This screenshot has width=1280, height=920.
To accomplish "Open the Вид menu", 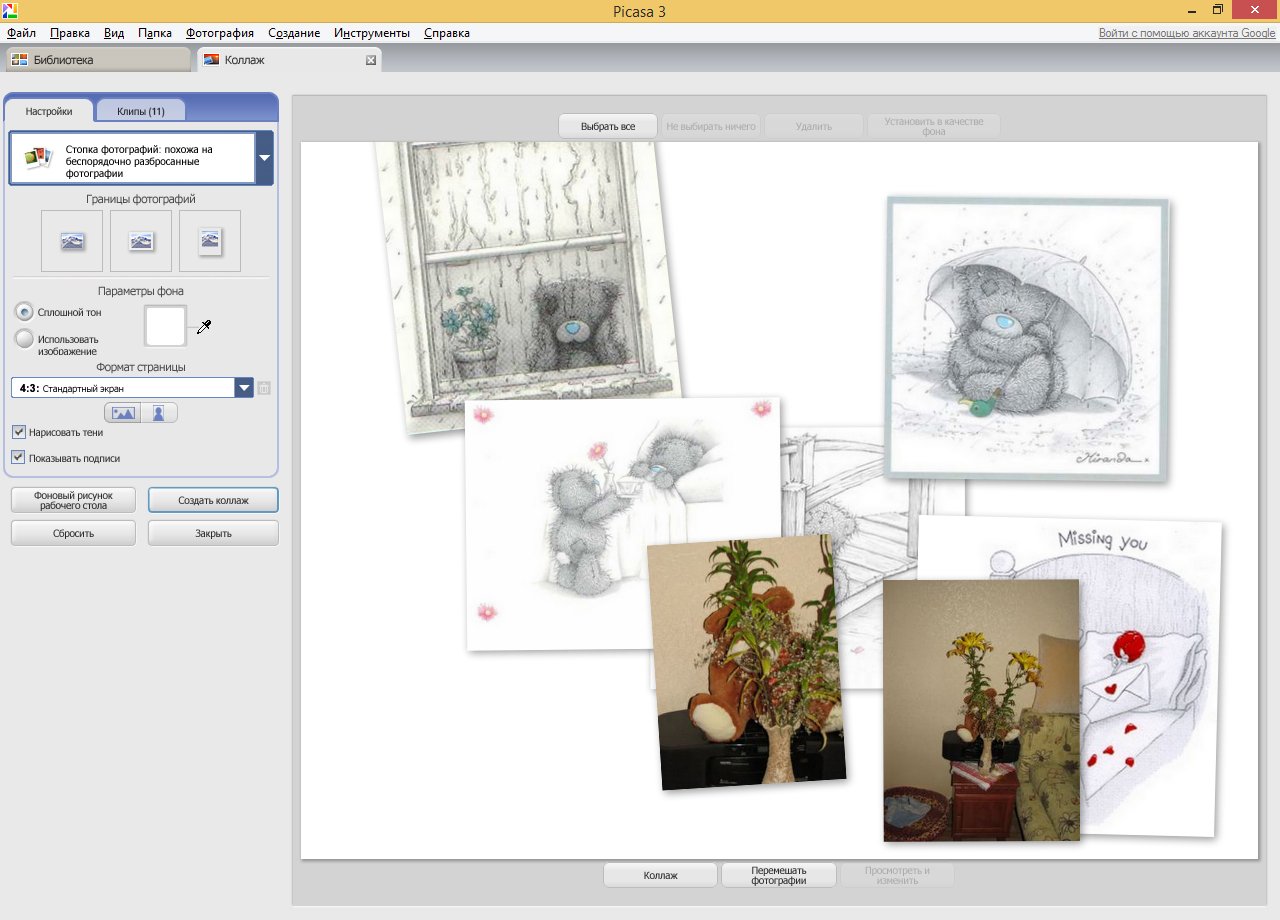I will click(x=114, y=33).
